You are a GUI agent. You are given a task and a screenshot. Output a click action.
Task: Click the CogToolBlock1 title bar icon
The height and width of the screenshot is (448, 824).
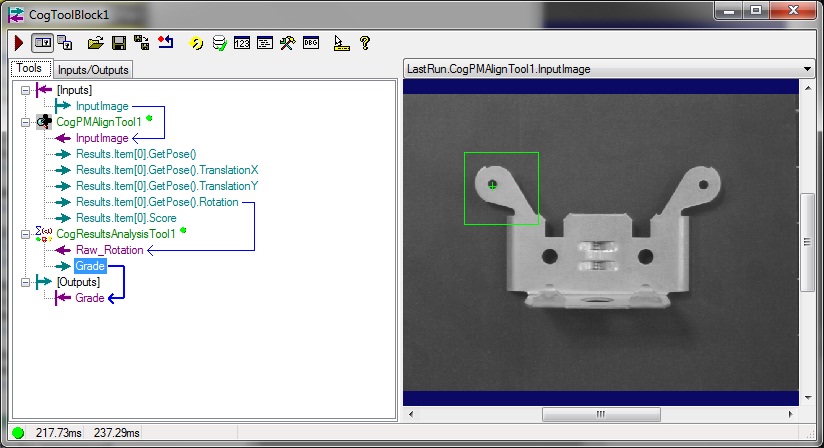click(x=16, y=15)
